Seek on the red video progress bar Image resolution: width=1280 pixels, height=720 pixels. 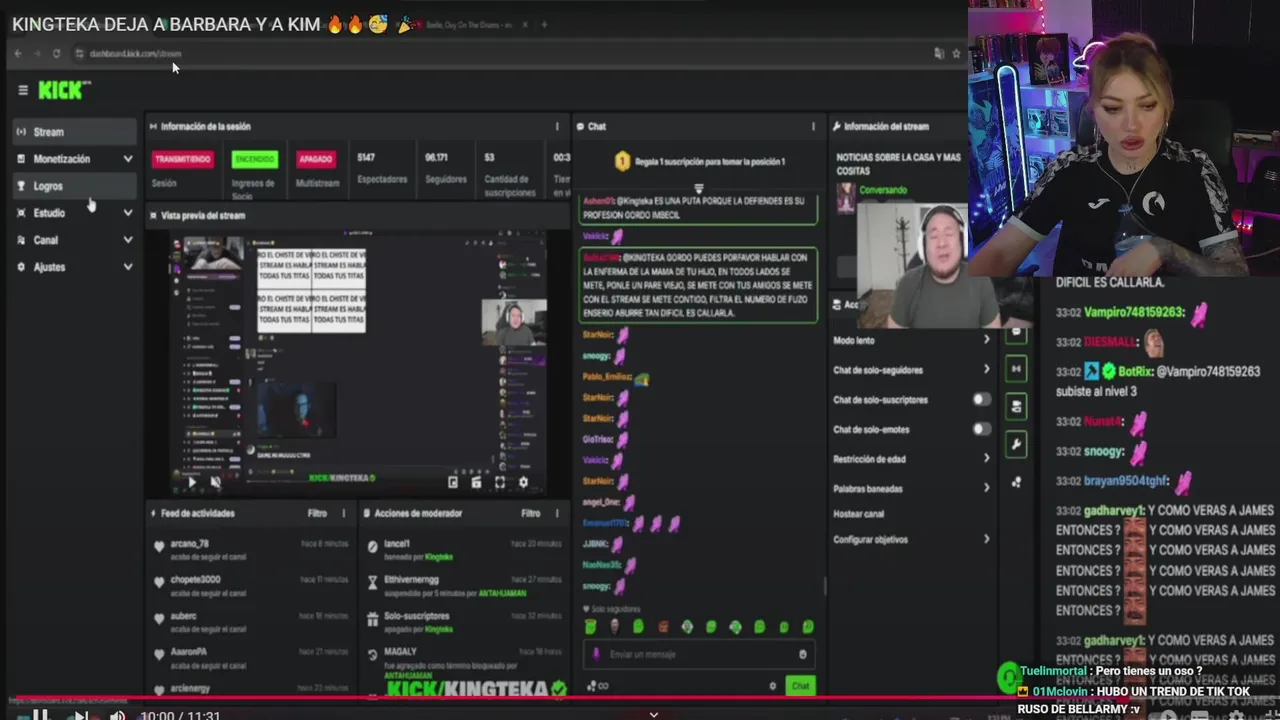[640, 700]
